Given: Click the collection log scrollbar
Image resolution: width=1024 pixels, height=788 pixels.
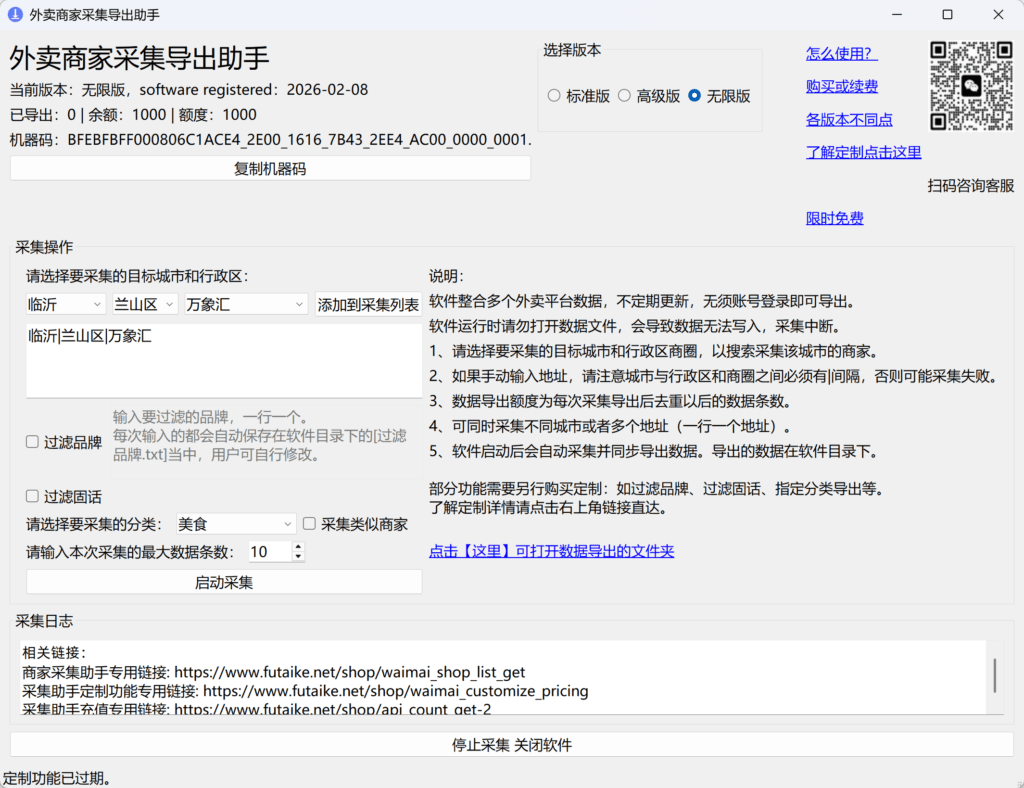Looking at the screenshot, I should point(993,677).
